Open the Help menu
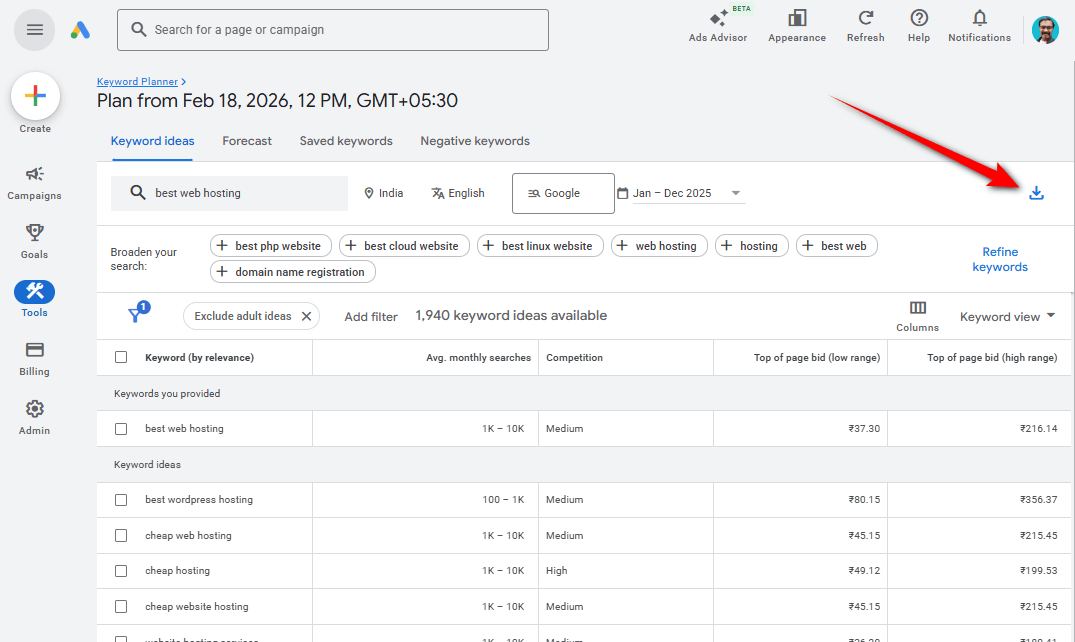The height and width of the screenshot is (642, 1075). (919, 25)
